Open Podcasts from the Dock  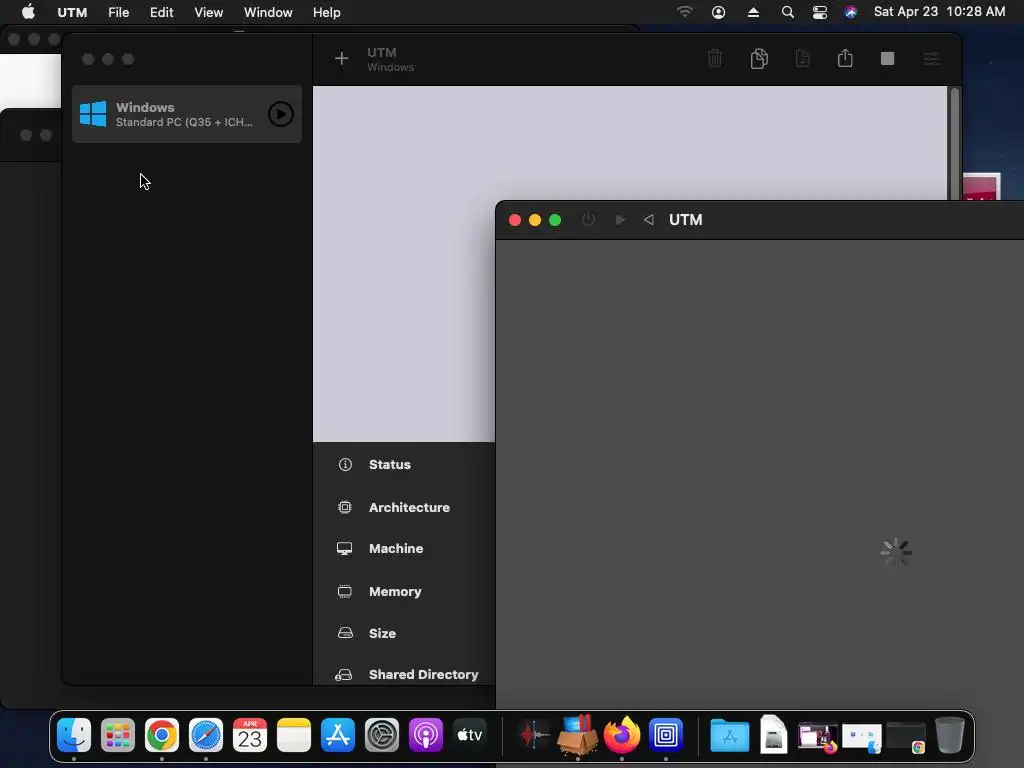coord(426,735)
